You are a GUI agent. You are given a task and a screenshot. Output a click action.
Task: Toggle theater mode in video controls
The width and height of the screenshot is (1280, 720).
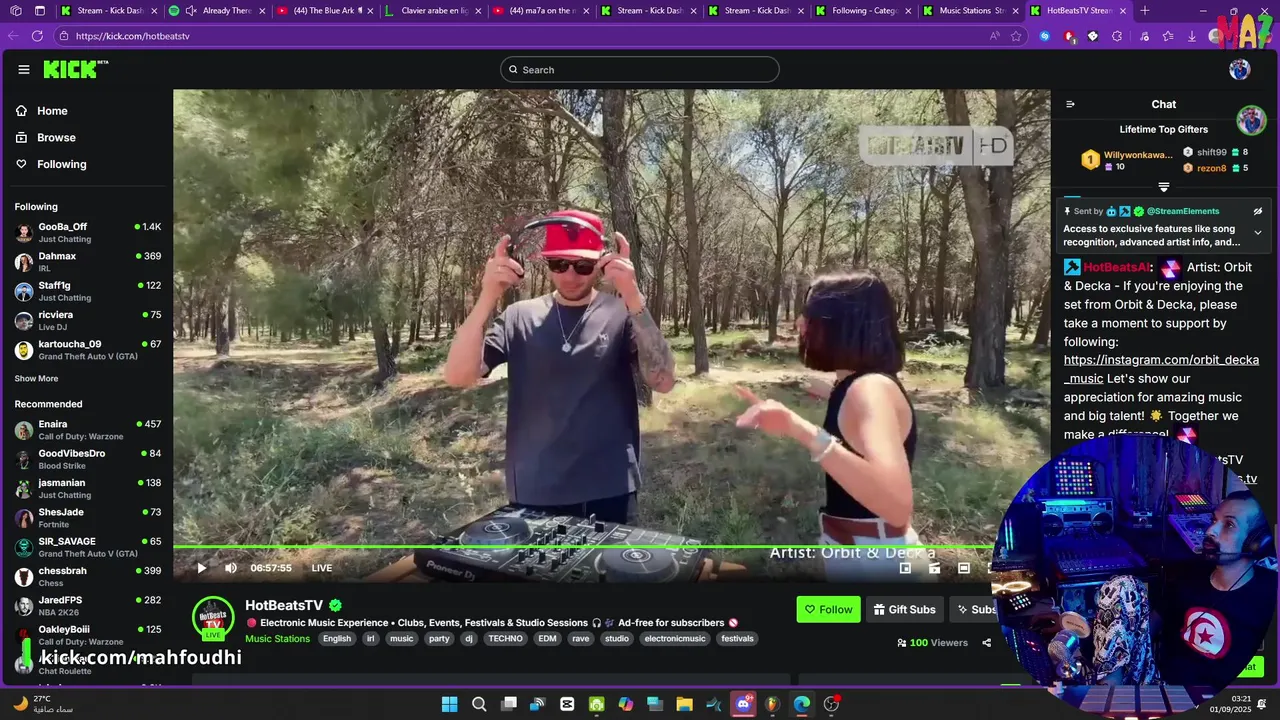pyautogui.click(x=964, y=568)
